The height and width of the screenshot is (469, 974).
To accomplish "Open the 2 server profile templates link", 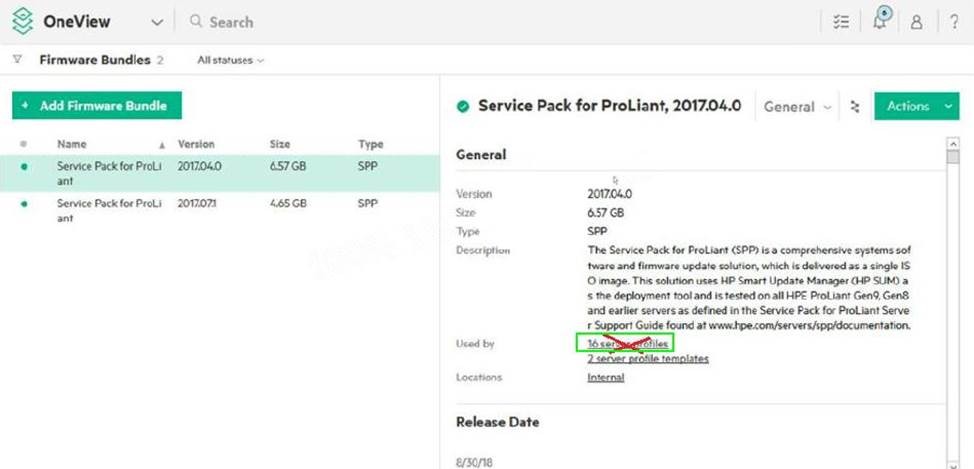I will pos(648,358).
